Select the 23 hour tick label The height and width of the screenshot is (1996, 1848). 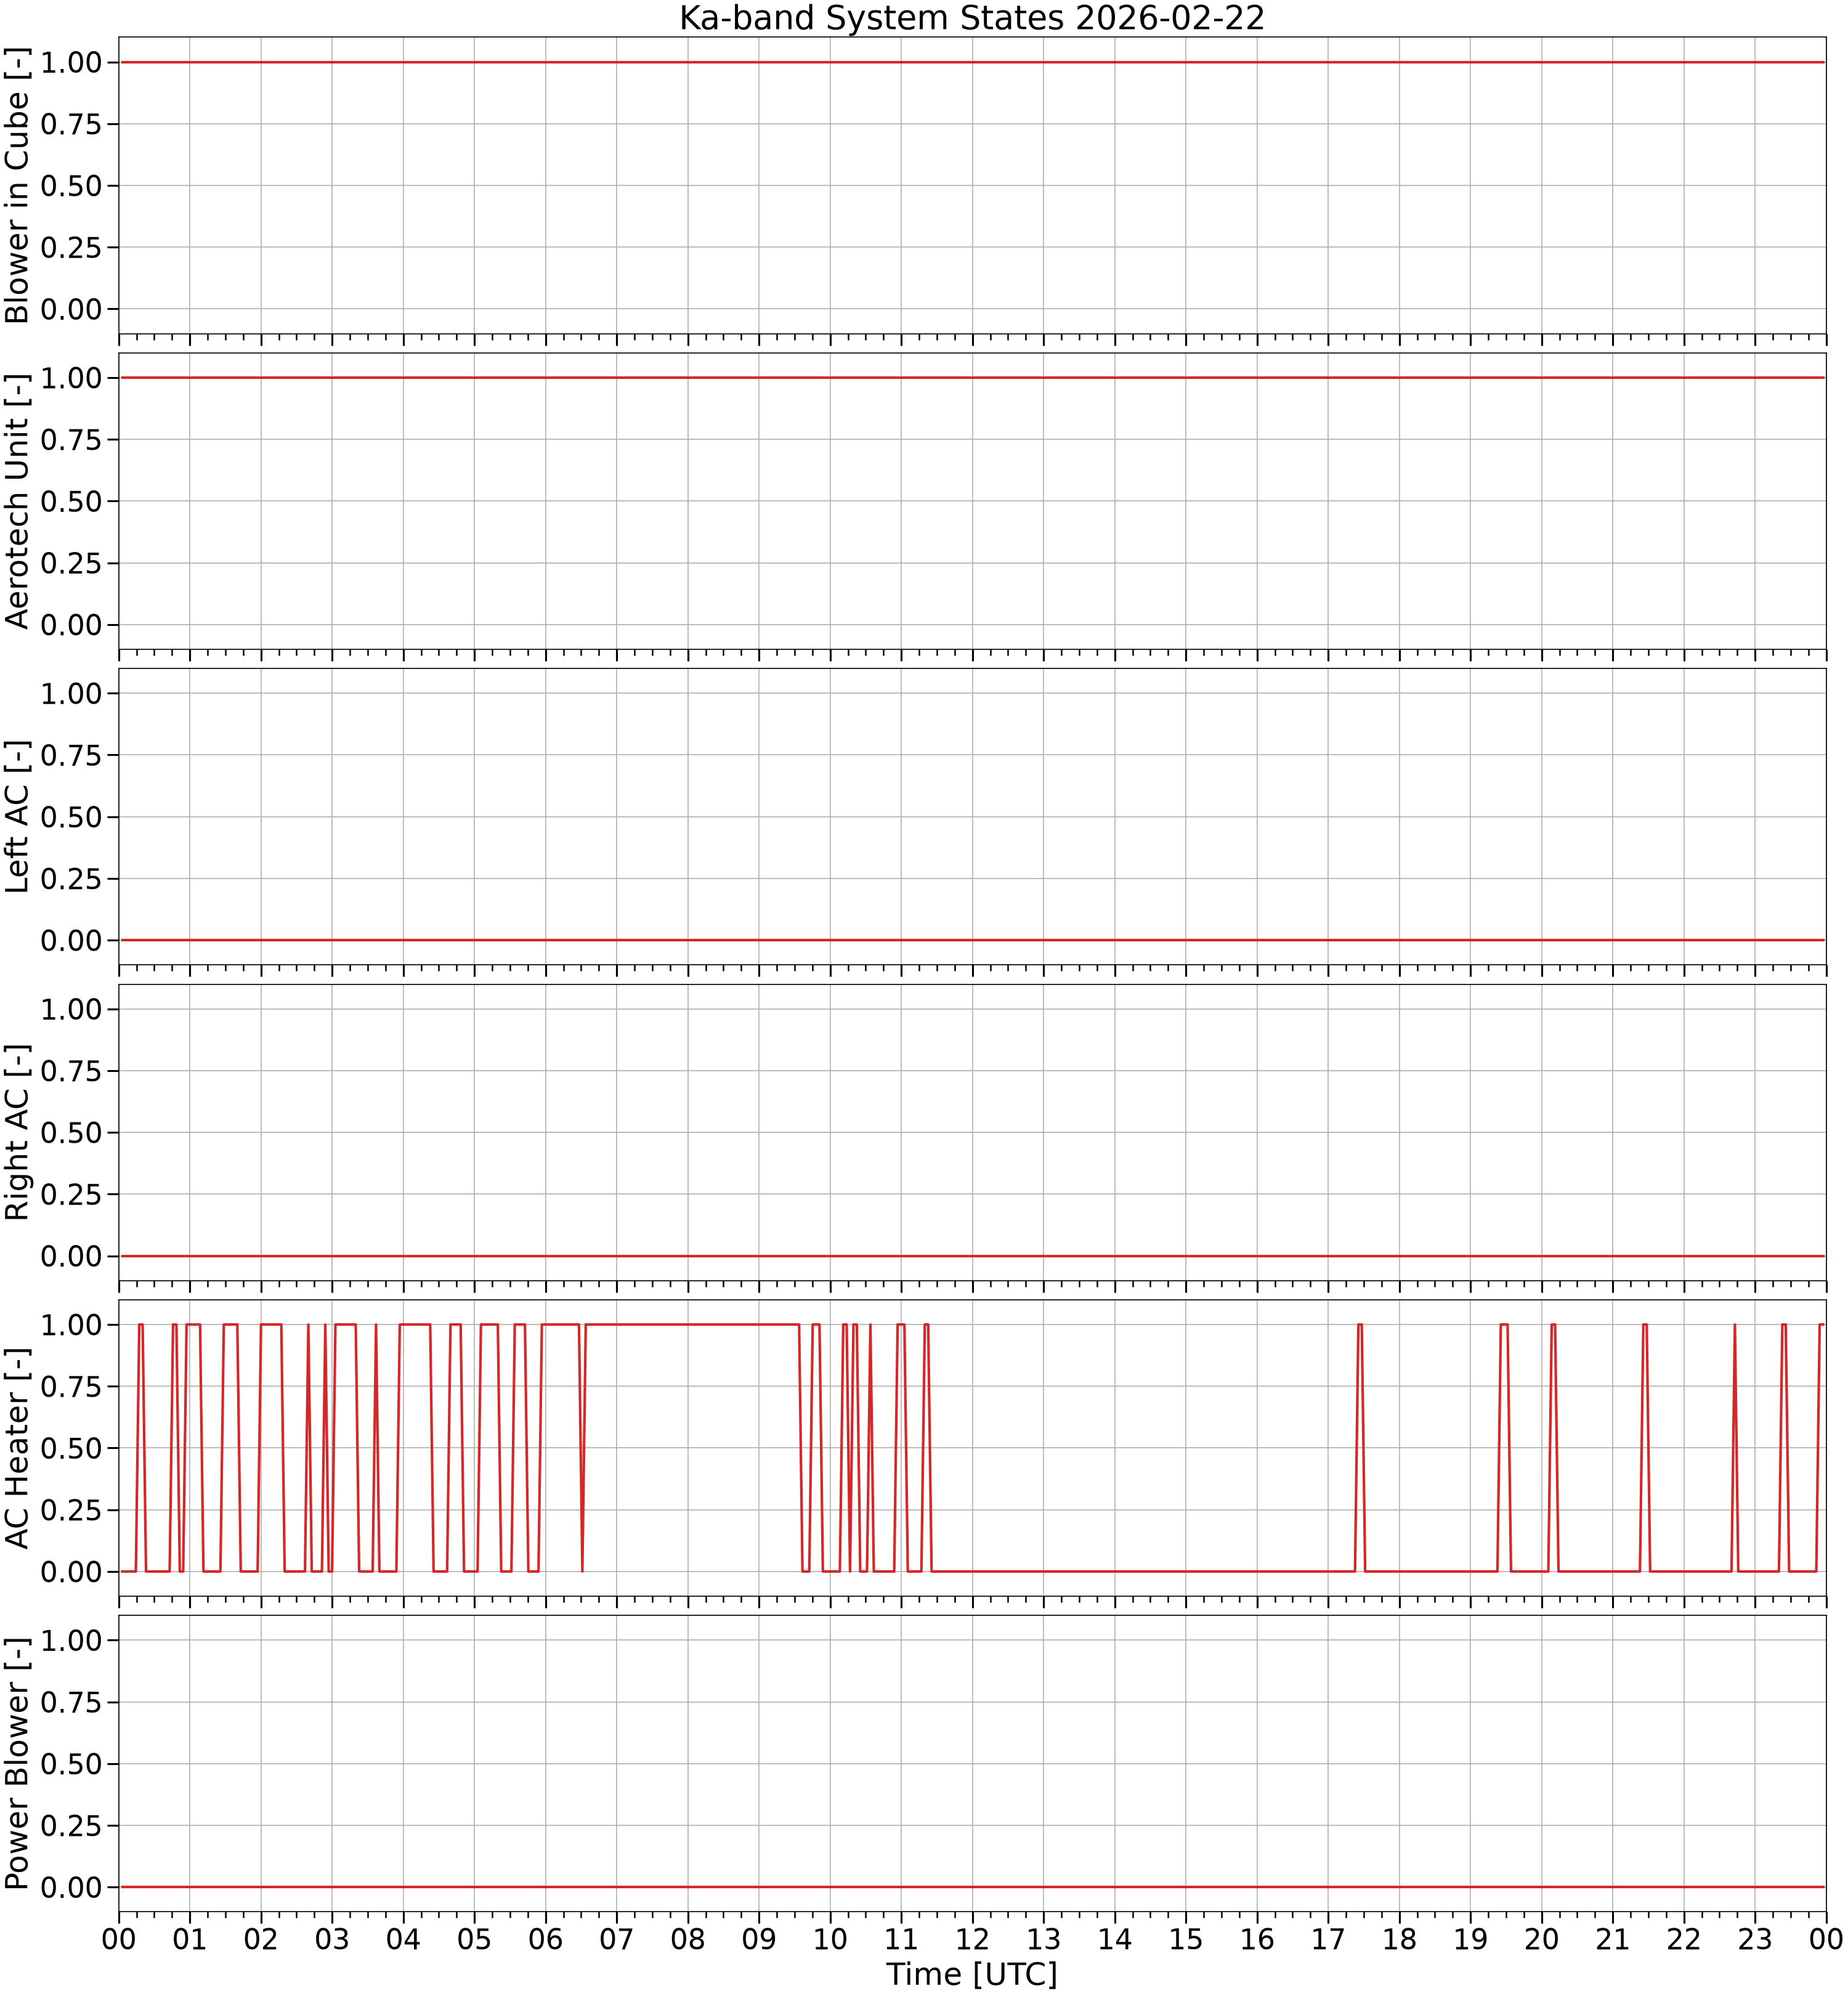[x=1755, y=1939]
